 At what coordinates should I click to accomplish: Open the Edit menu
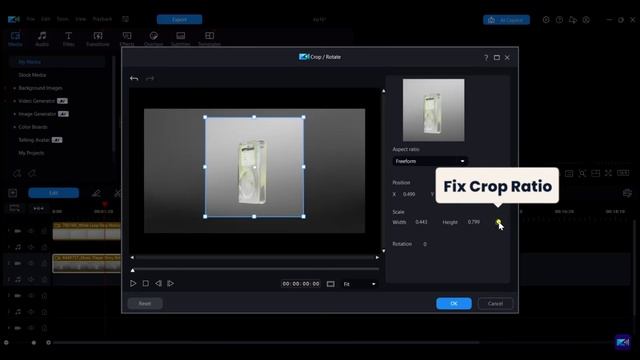[x=45, y=19]
